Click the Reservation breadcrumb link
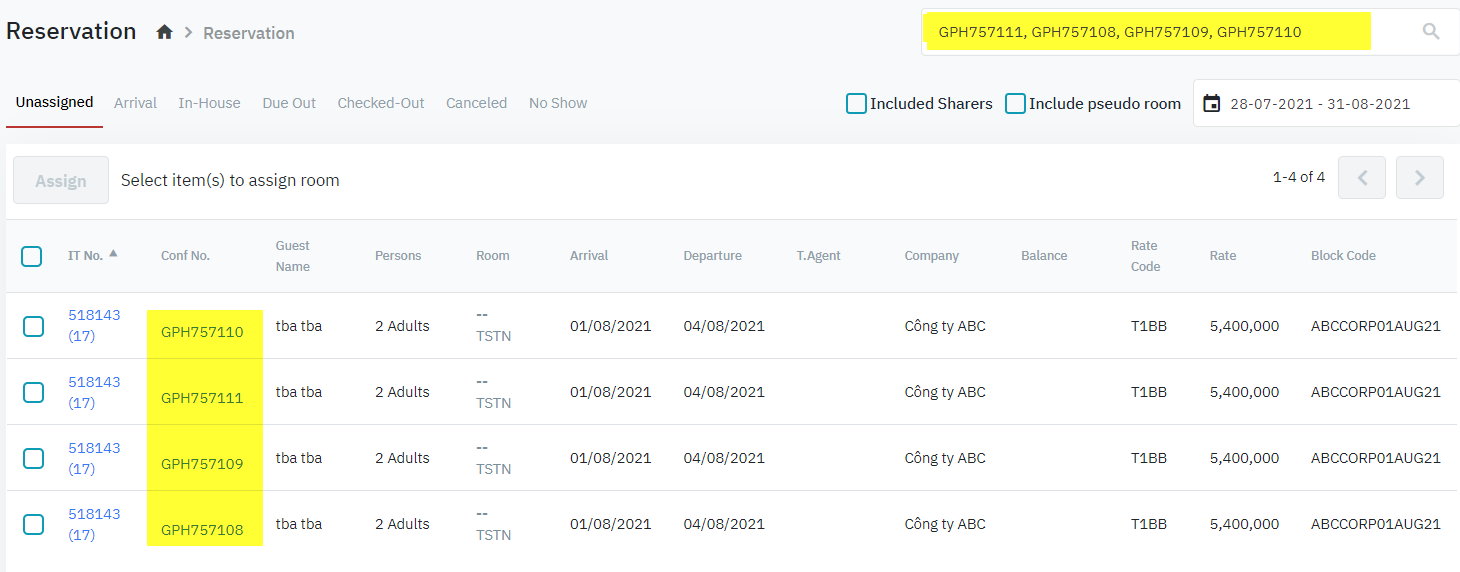This screenshot has height=572, width=1460. [x=248, y=33]
